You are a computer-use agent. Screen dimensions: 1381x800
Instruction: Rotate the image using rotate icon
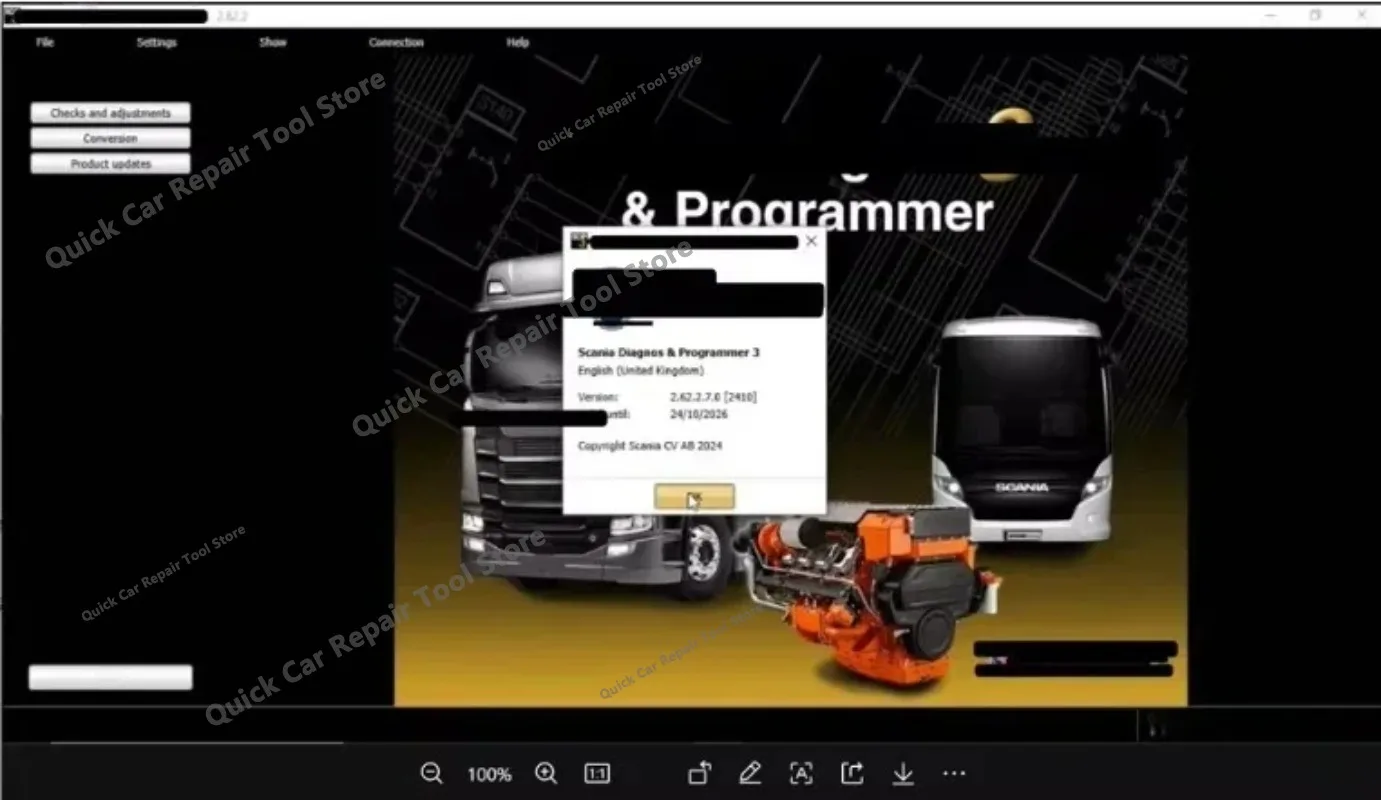[x=700, y=773]
